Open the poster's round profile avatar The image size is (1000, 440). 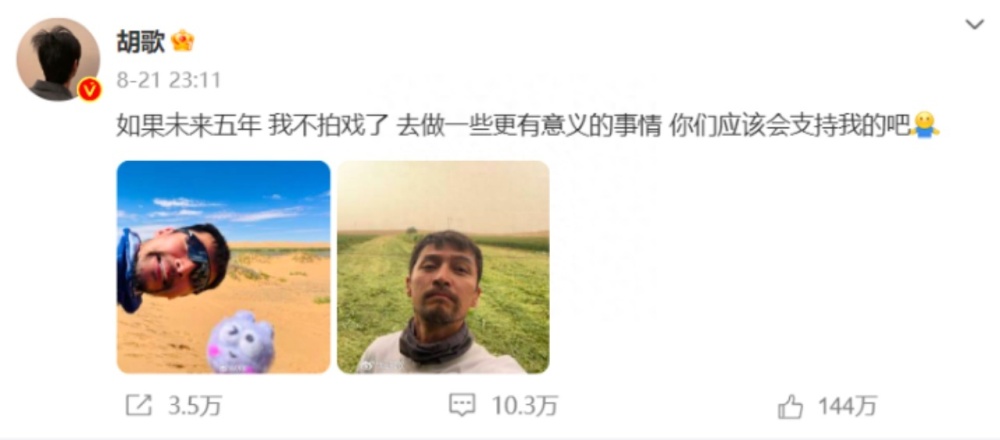(58, 59)
